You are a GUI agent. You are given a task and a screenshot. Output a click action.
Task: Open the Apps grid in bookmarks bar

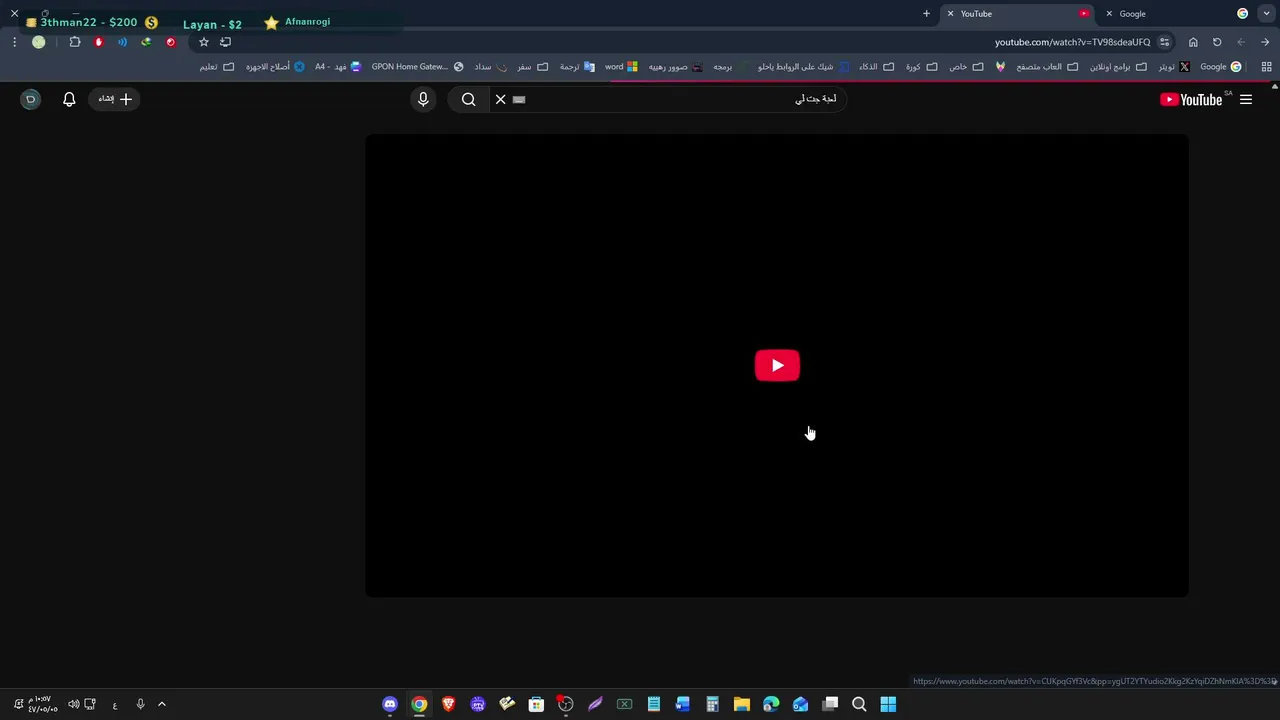[1266, 67]
